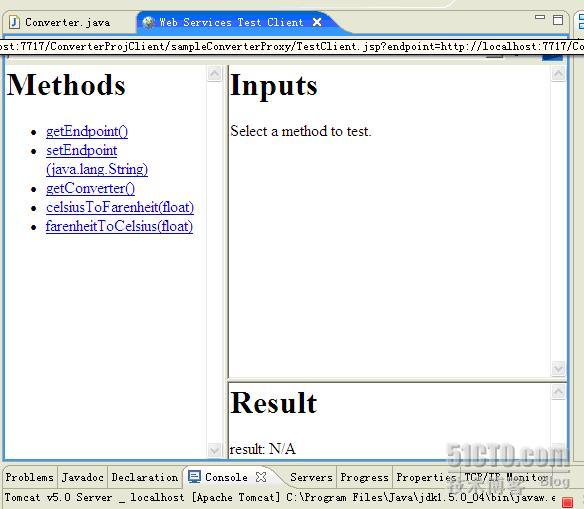
Task: Click the Console monitor icon
Action: coord(194,477)
